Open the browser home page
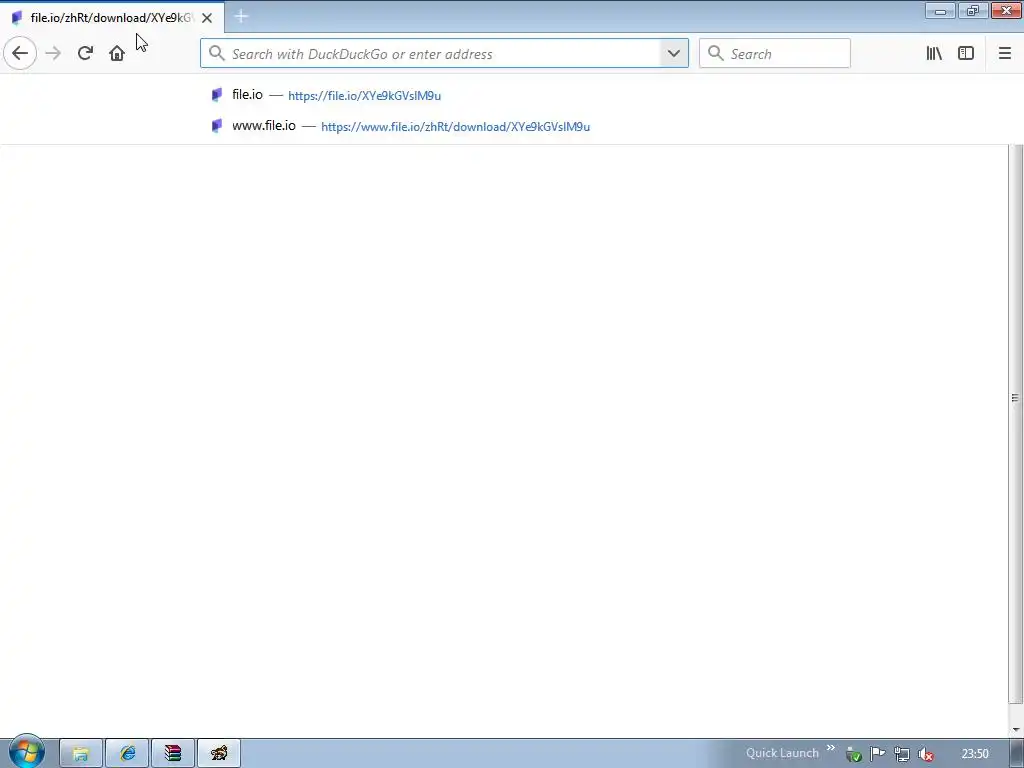Screen dimensions: 1024x768 [x=117, y=53]
